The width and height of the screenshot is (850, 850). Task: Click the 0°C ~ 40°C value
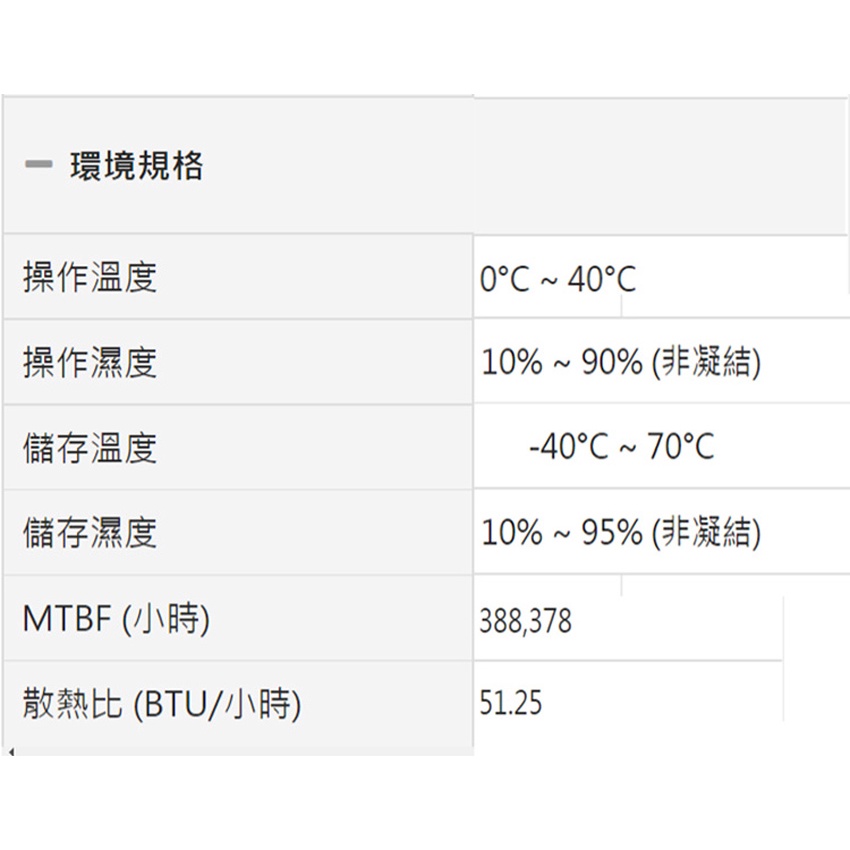(557, 279)
